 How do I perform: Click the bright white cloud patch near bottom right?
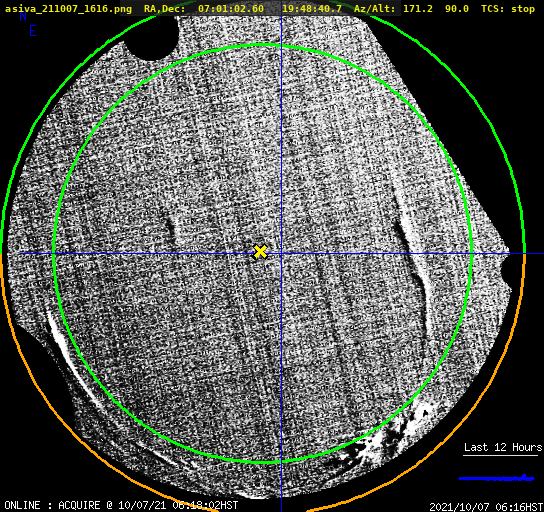[392, 434]
